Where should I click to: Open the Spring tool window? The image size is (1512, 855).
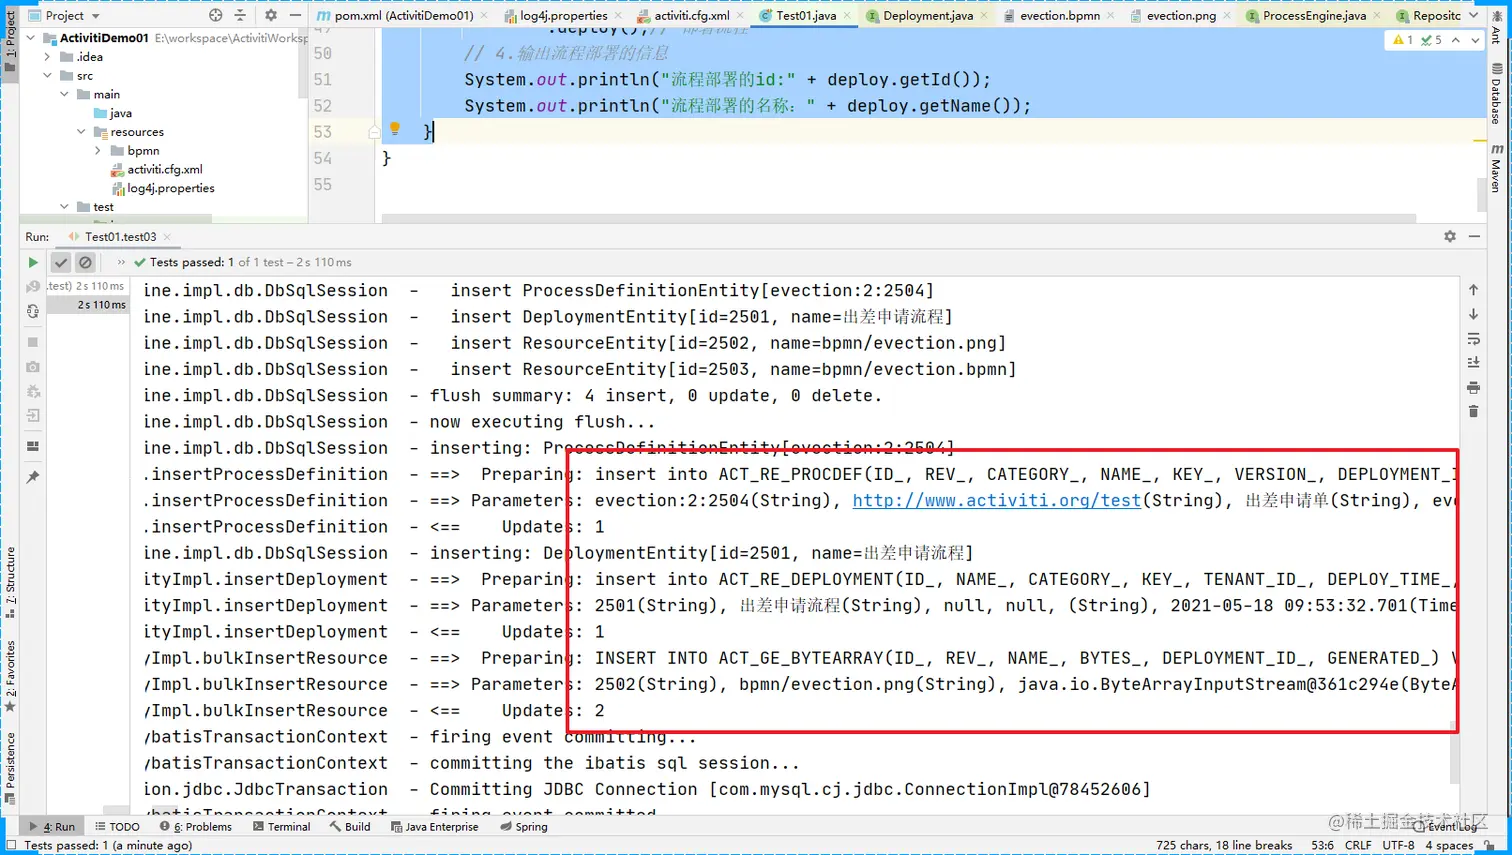[x=524, y=827]
